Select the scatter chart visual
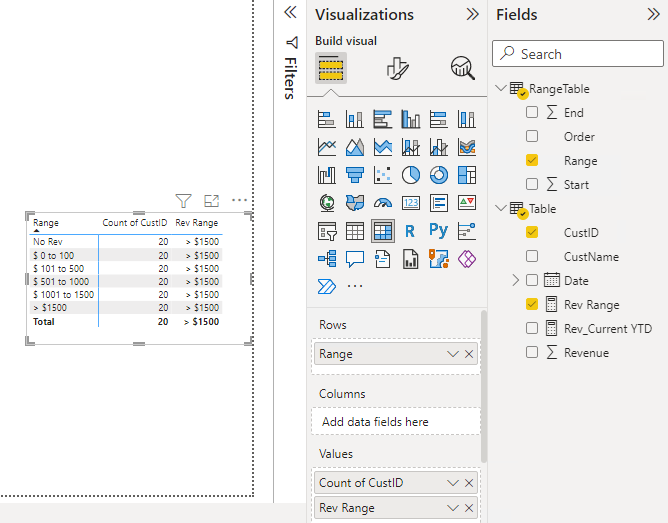The image size is (668, 523). click(383, 175)
